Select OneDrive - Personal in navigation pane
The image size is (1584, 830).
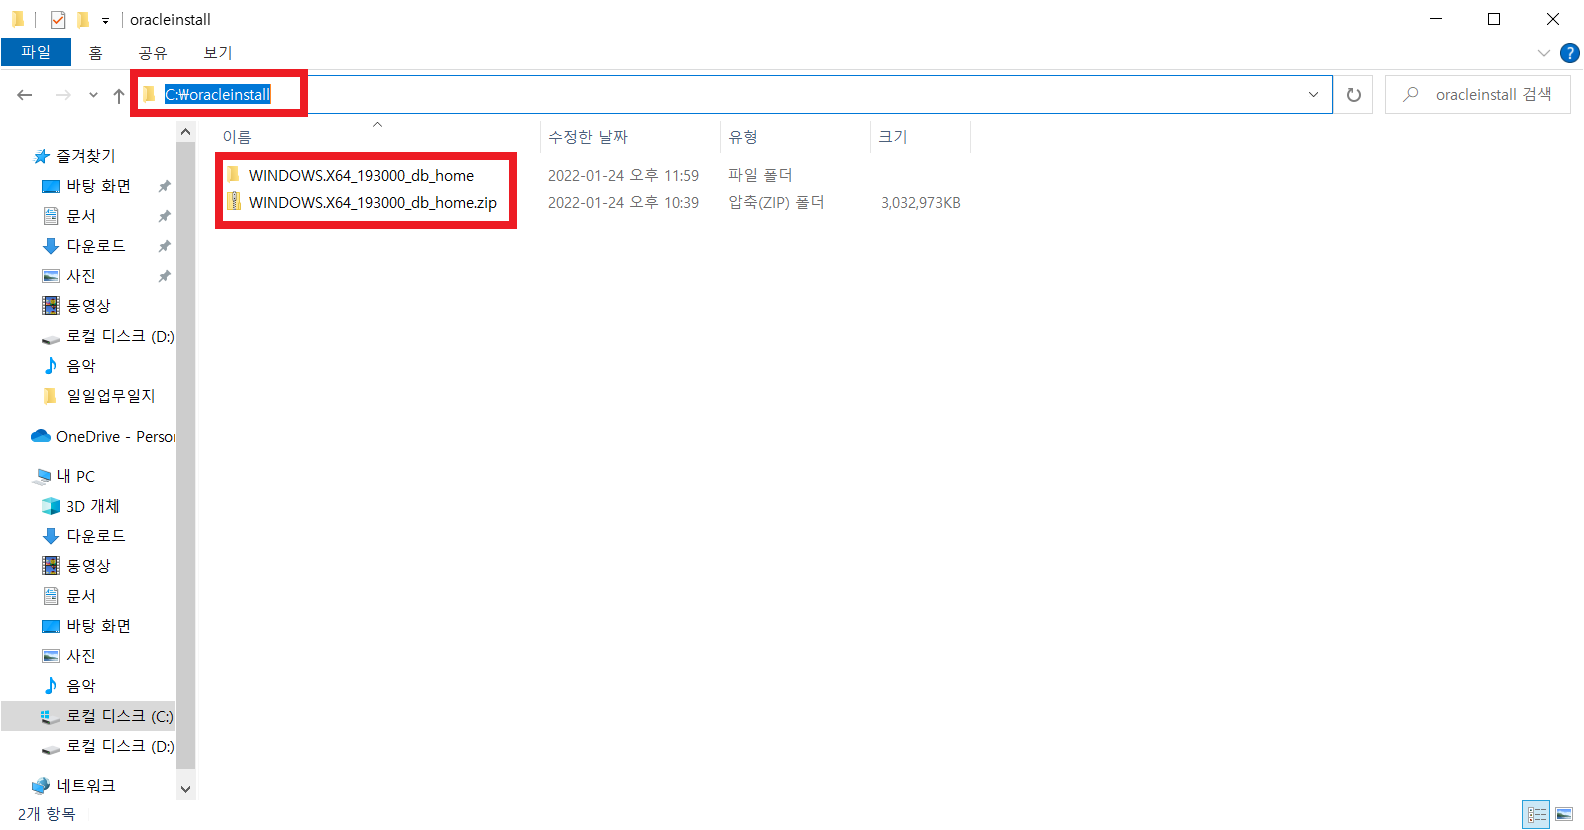click(115, 436)
